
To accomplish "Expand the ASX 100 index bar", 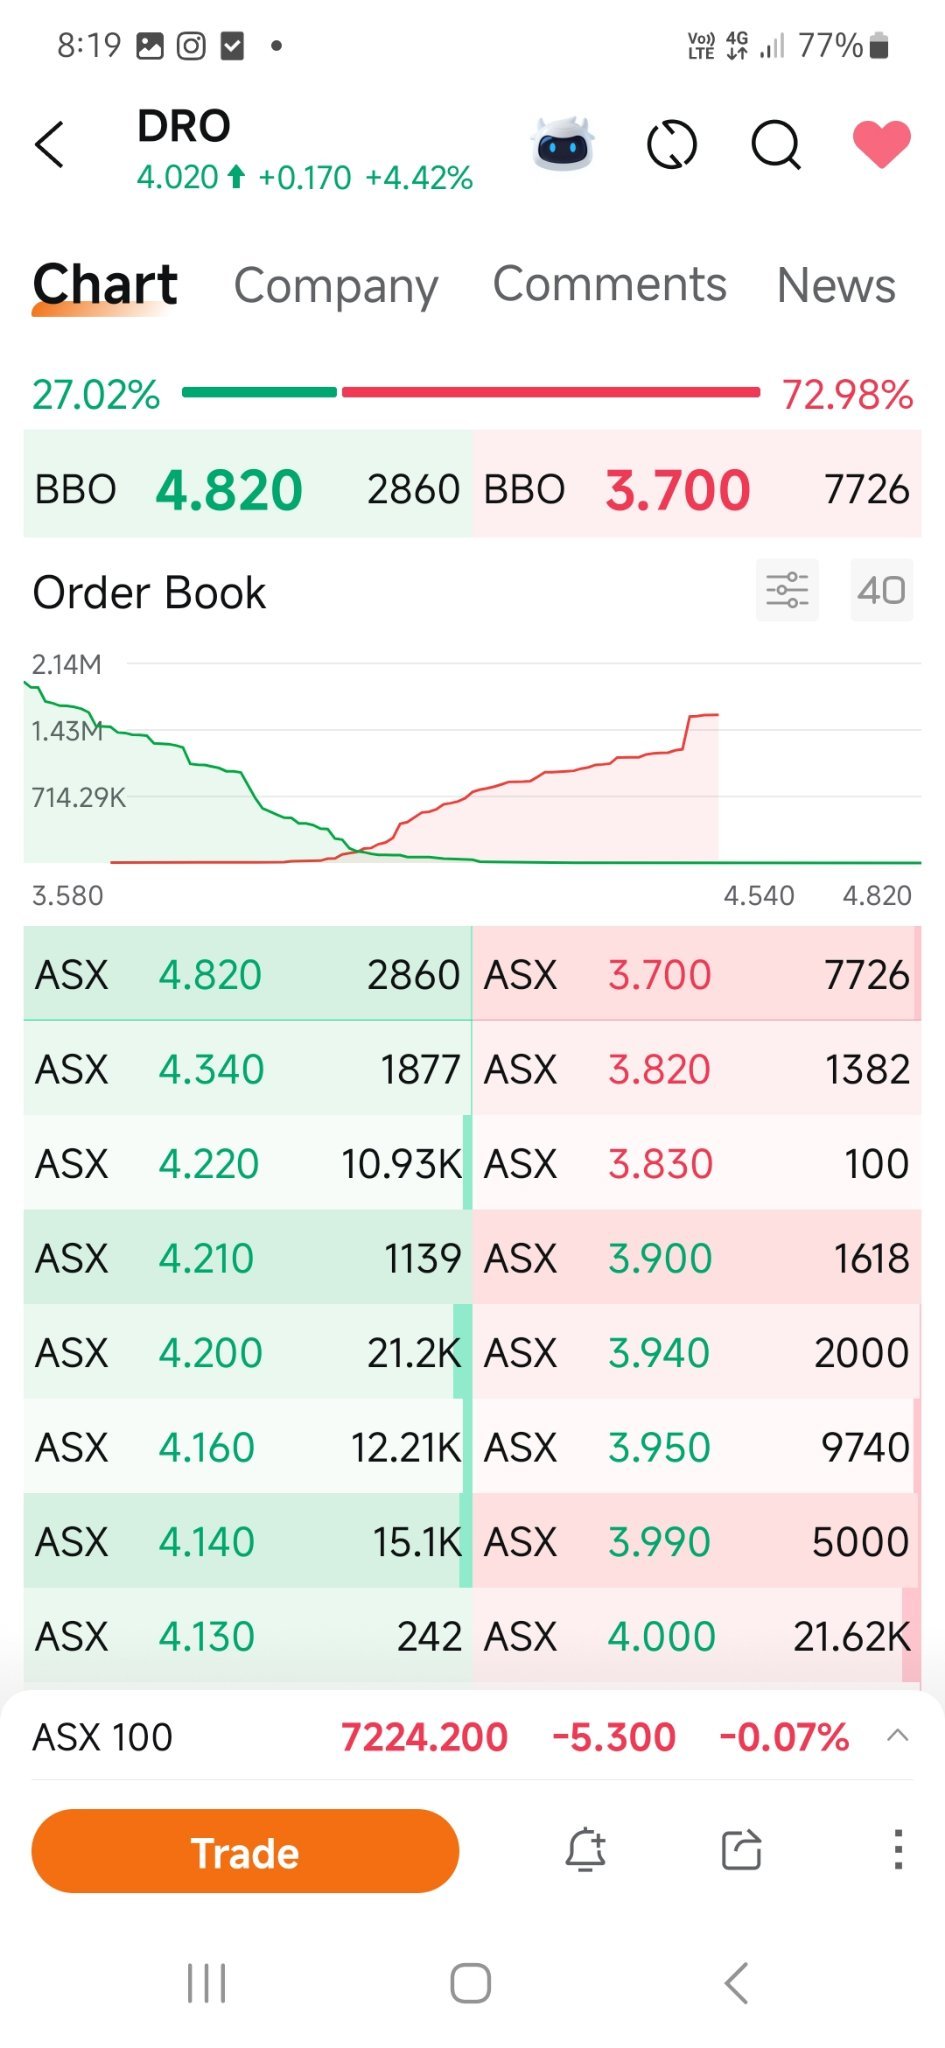I will [x=898, y=1736].
